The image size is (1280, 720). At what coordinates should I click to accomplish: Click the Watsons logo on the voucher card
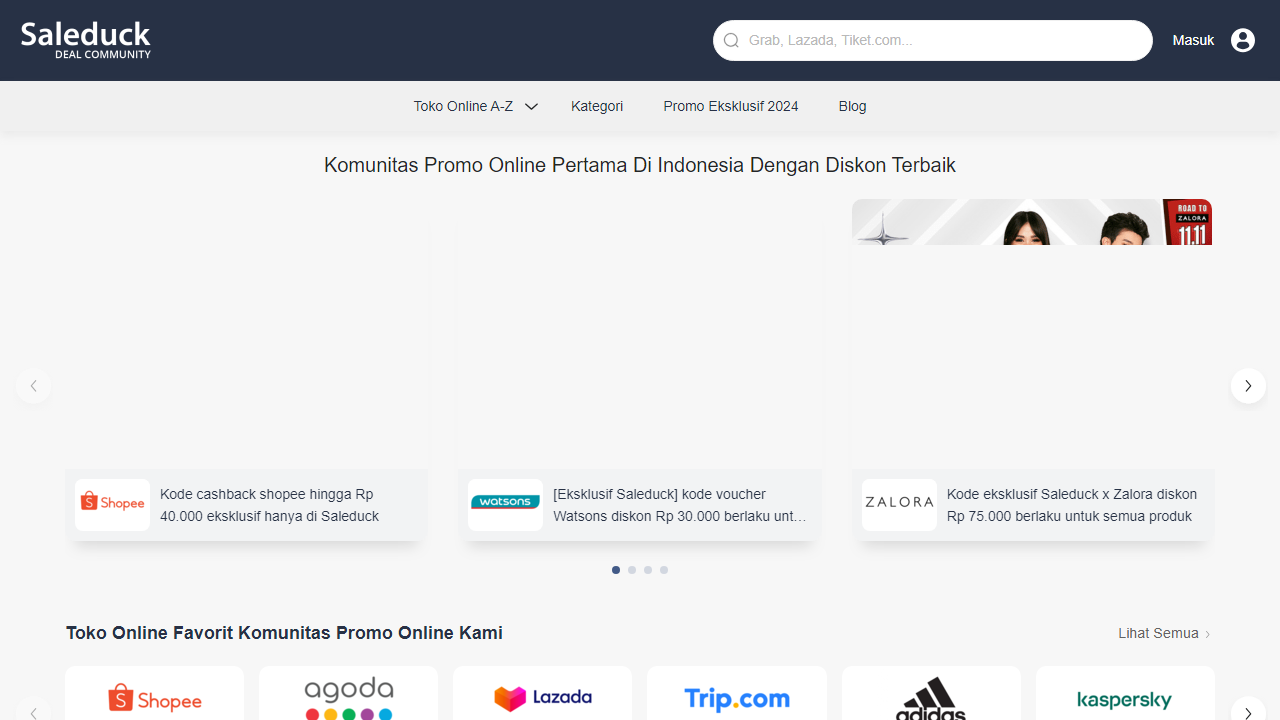pyautogui.click(x=505, y=504)
